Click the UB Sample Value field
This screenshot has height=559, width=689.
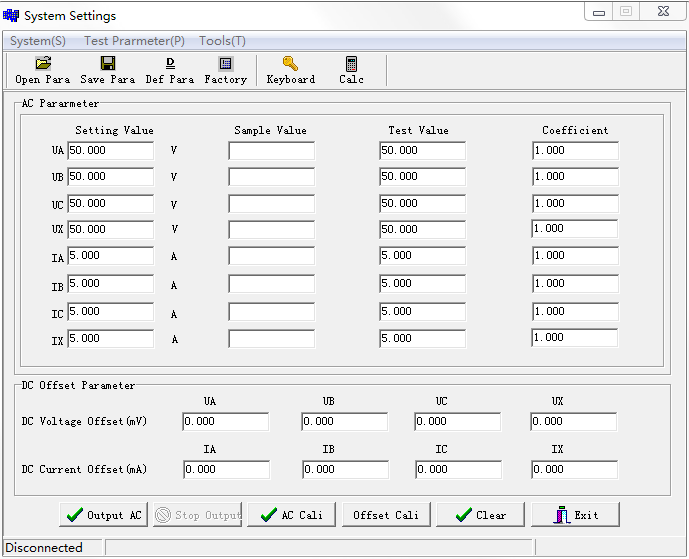[x=272, y=177]
